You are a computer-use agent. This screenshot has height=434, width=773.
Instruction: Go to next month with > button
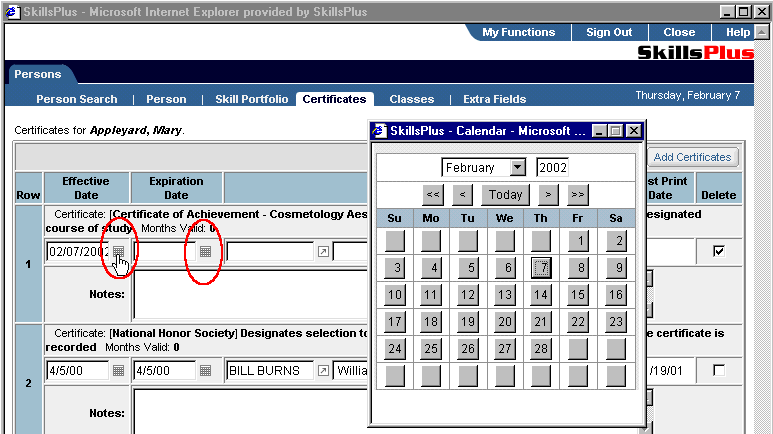[548, 194]
